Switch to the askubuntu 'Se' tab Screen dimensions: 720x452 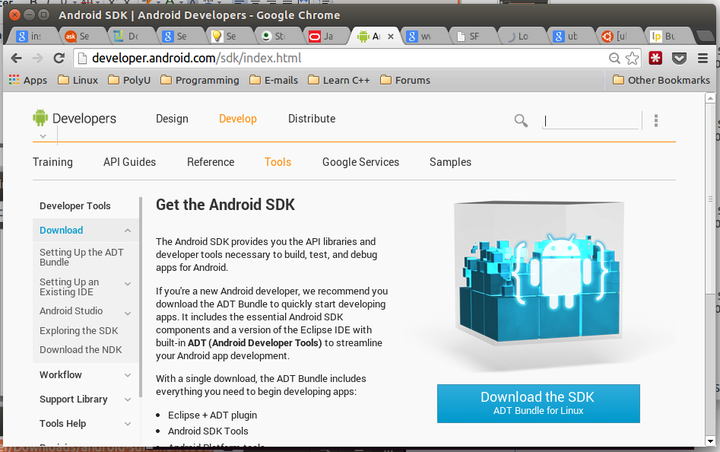point(83,36)
